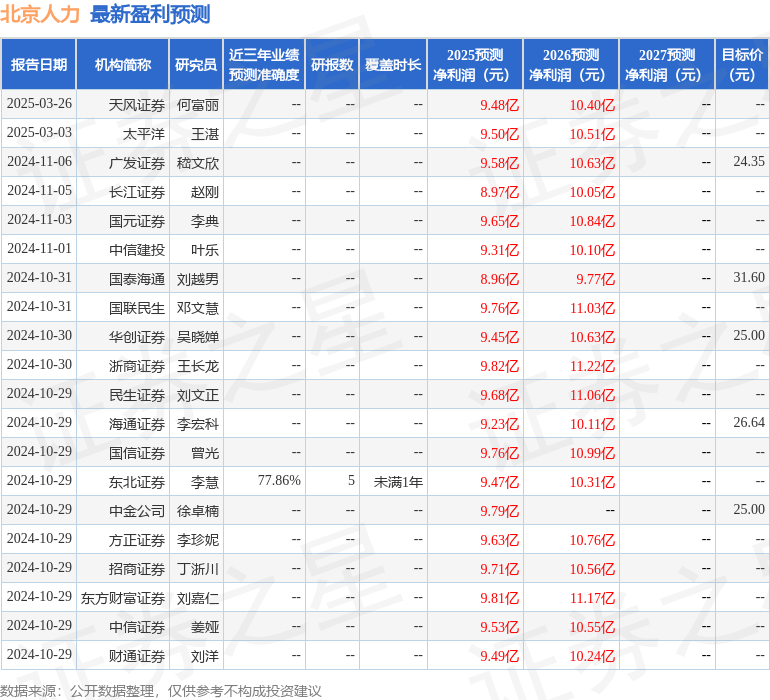770x700 pixels.
Task: Select the 东方财富证券 row institution
Action: [x=123, y=598]
